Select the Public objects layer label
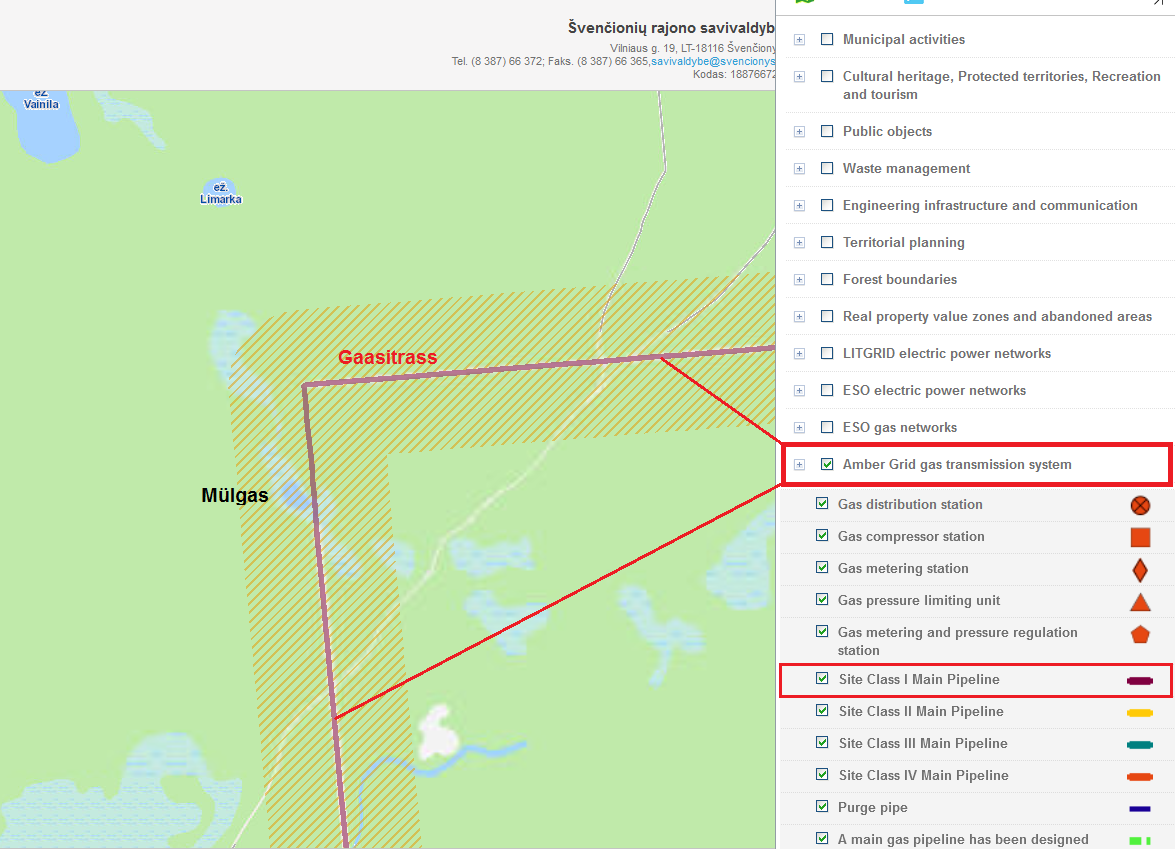This screenshot has height=849, width=1175. [887, 131]
